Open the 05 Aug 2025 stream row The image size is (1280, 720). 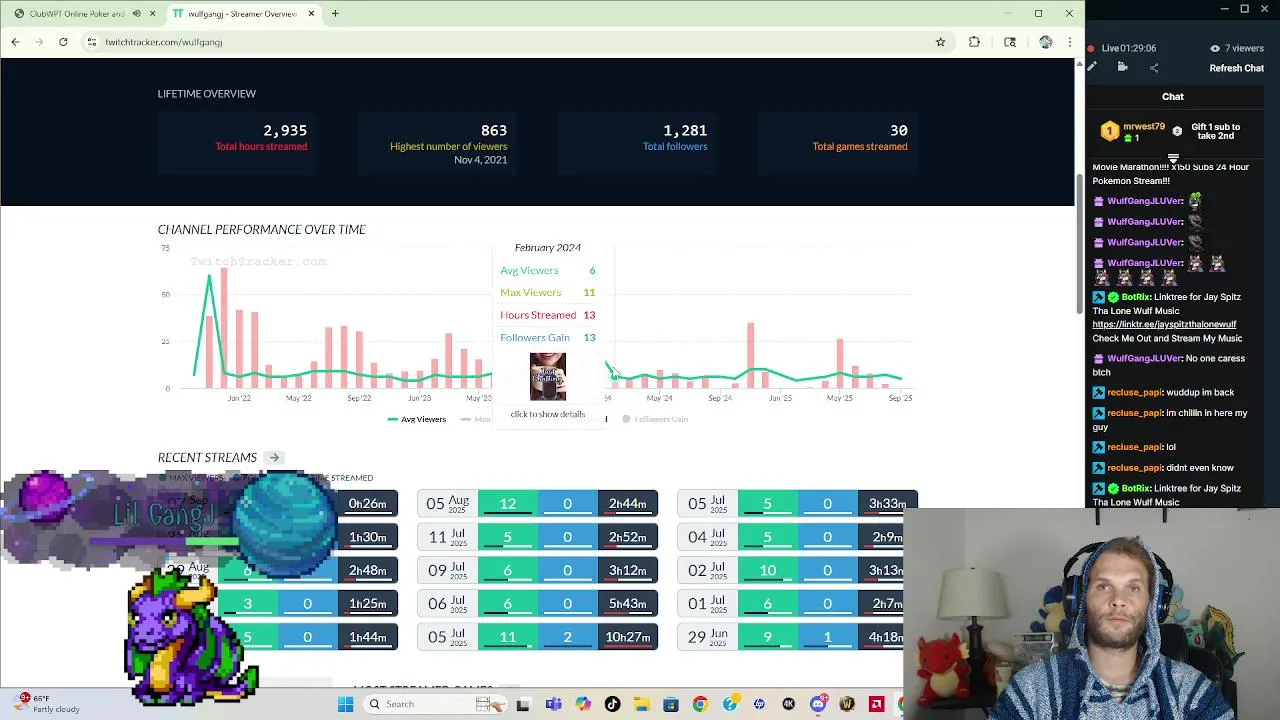pyautogui.click(x=537, y=504)
